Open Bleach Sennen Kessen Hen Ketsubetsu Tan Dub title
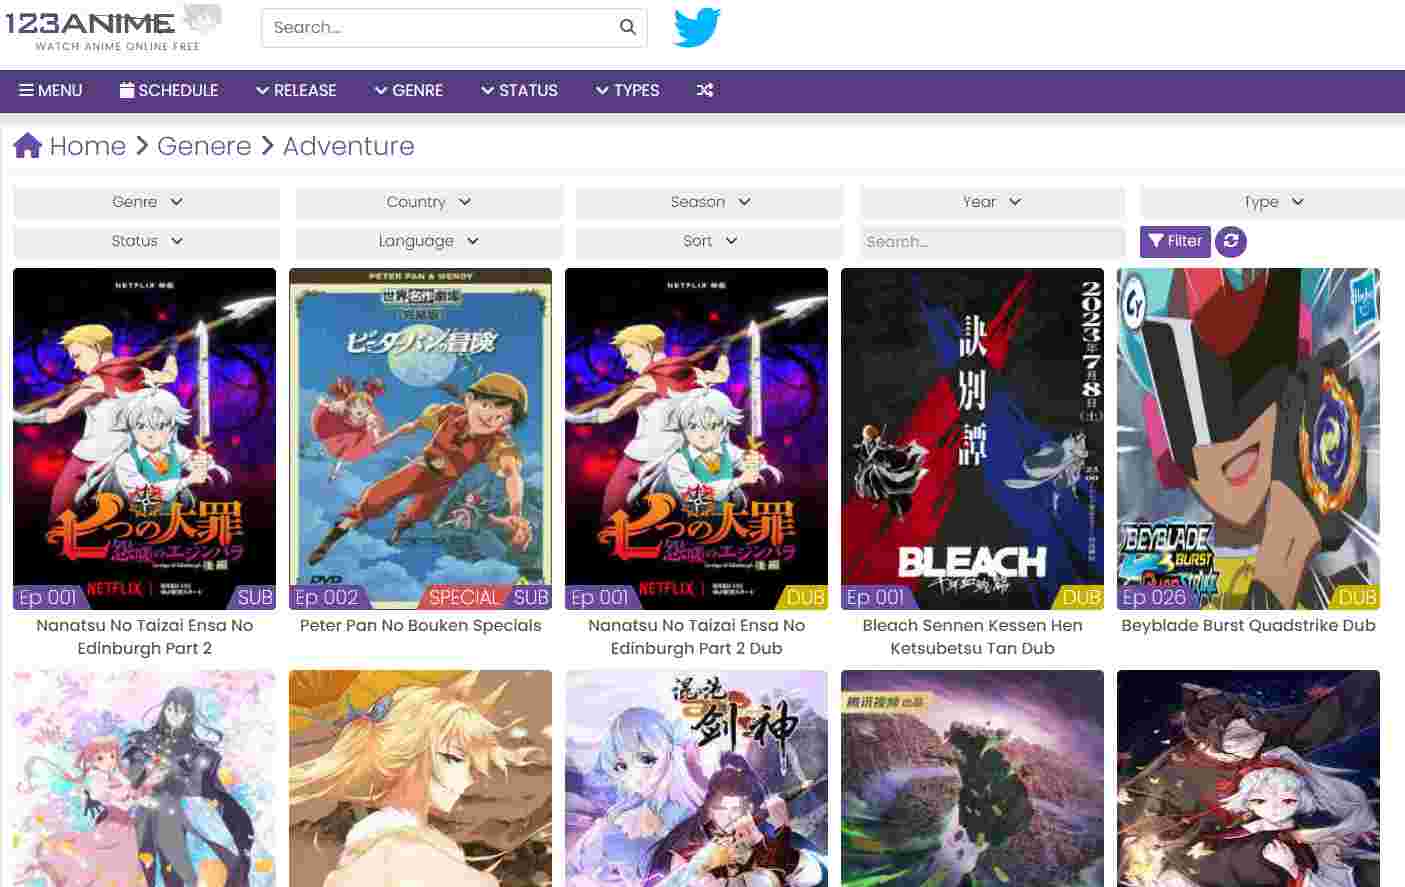 click(972, 637)
